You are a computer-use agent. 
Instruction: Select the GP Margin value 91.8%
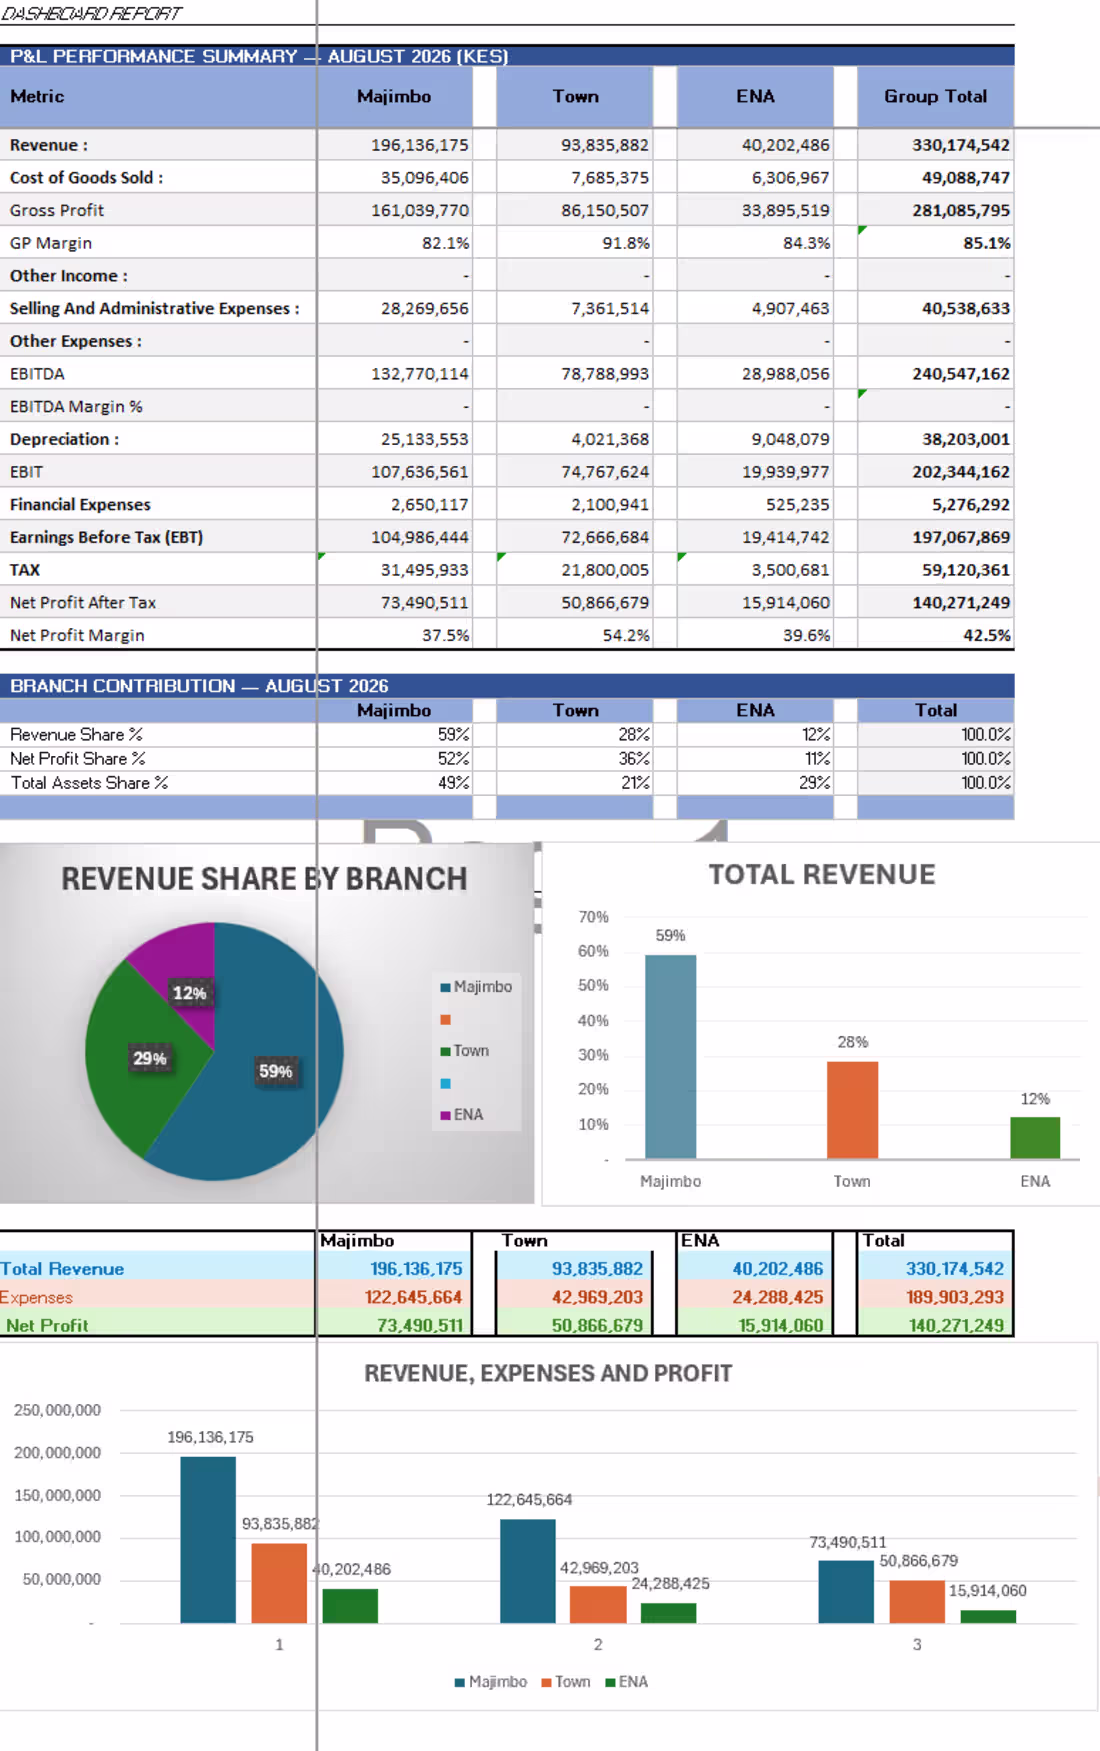[575, 243]
